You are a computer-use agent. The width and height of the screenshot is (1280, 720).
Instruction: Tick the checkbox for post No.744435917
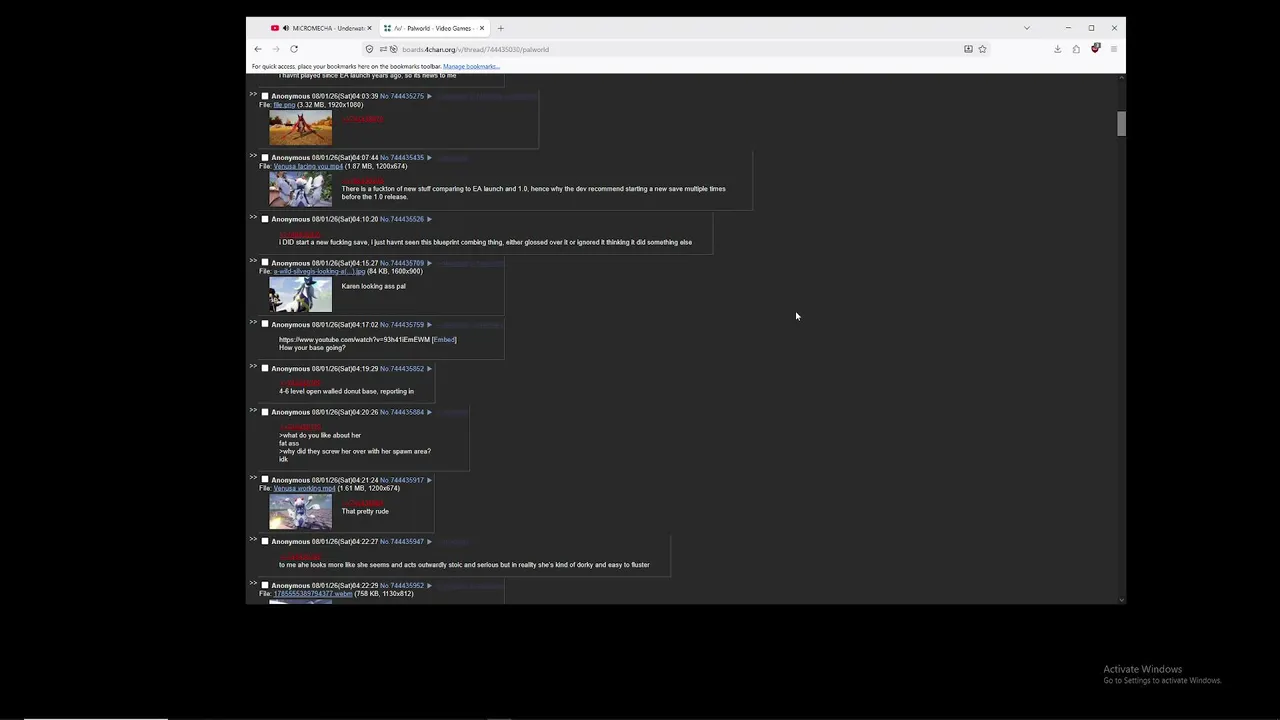click(265, 480)
